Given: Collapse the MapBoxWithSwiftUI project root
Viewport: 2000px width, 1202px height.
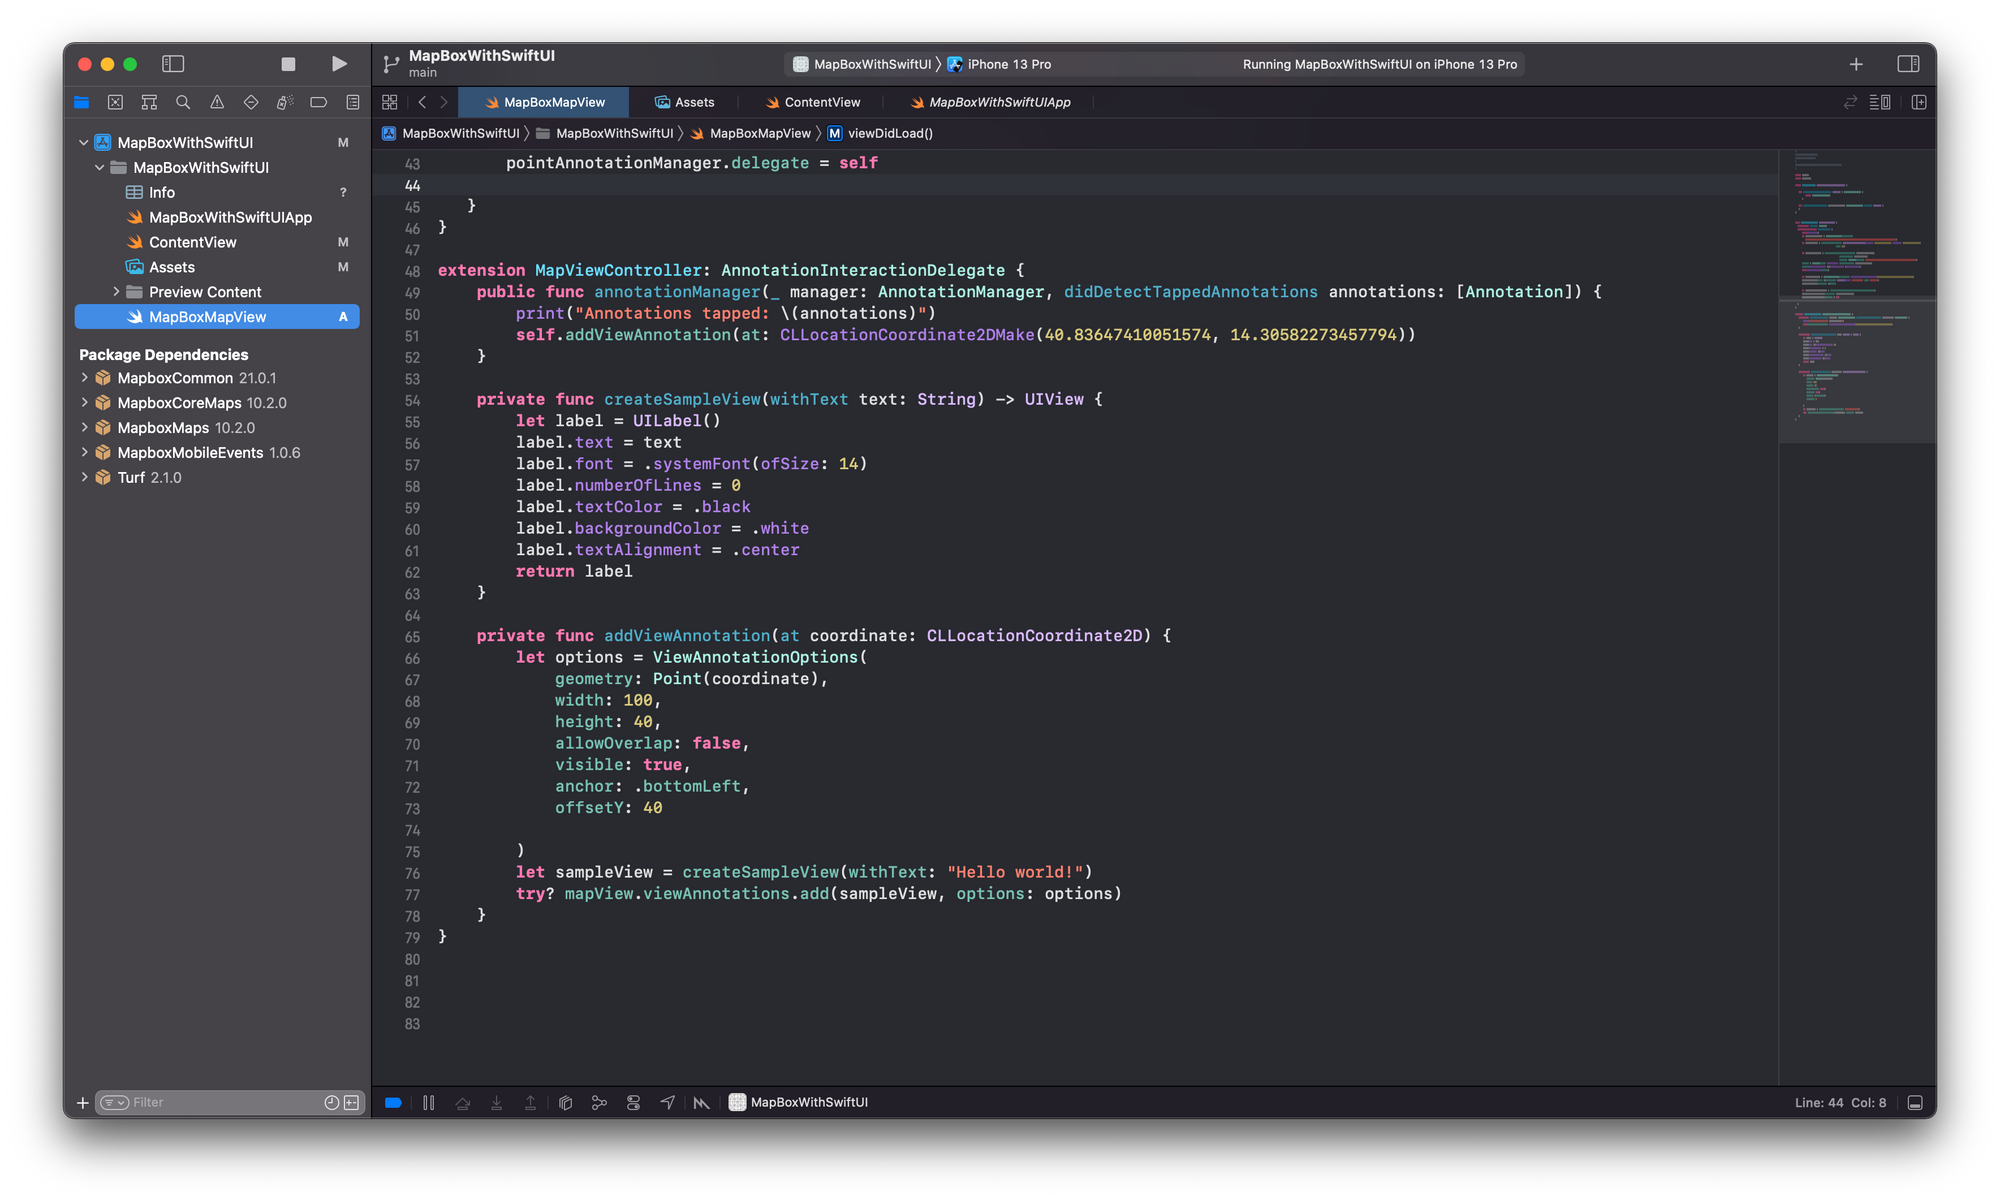Looking at the screenshot, I should click(84, 143).
